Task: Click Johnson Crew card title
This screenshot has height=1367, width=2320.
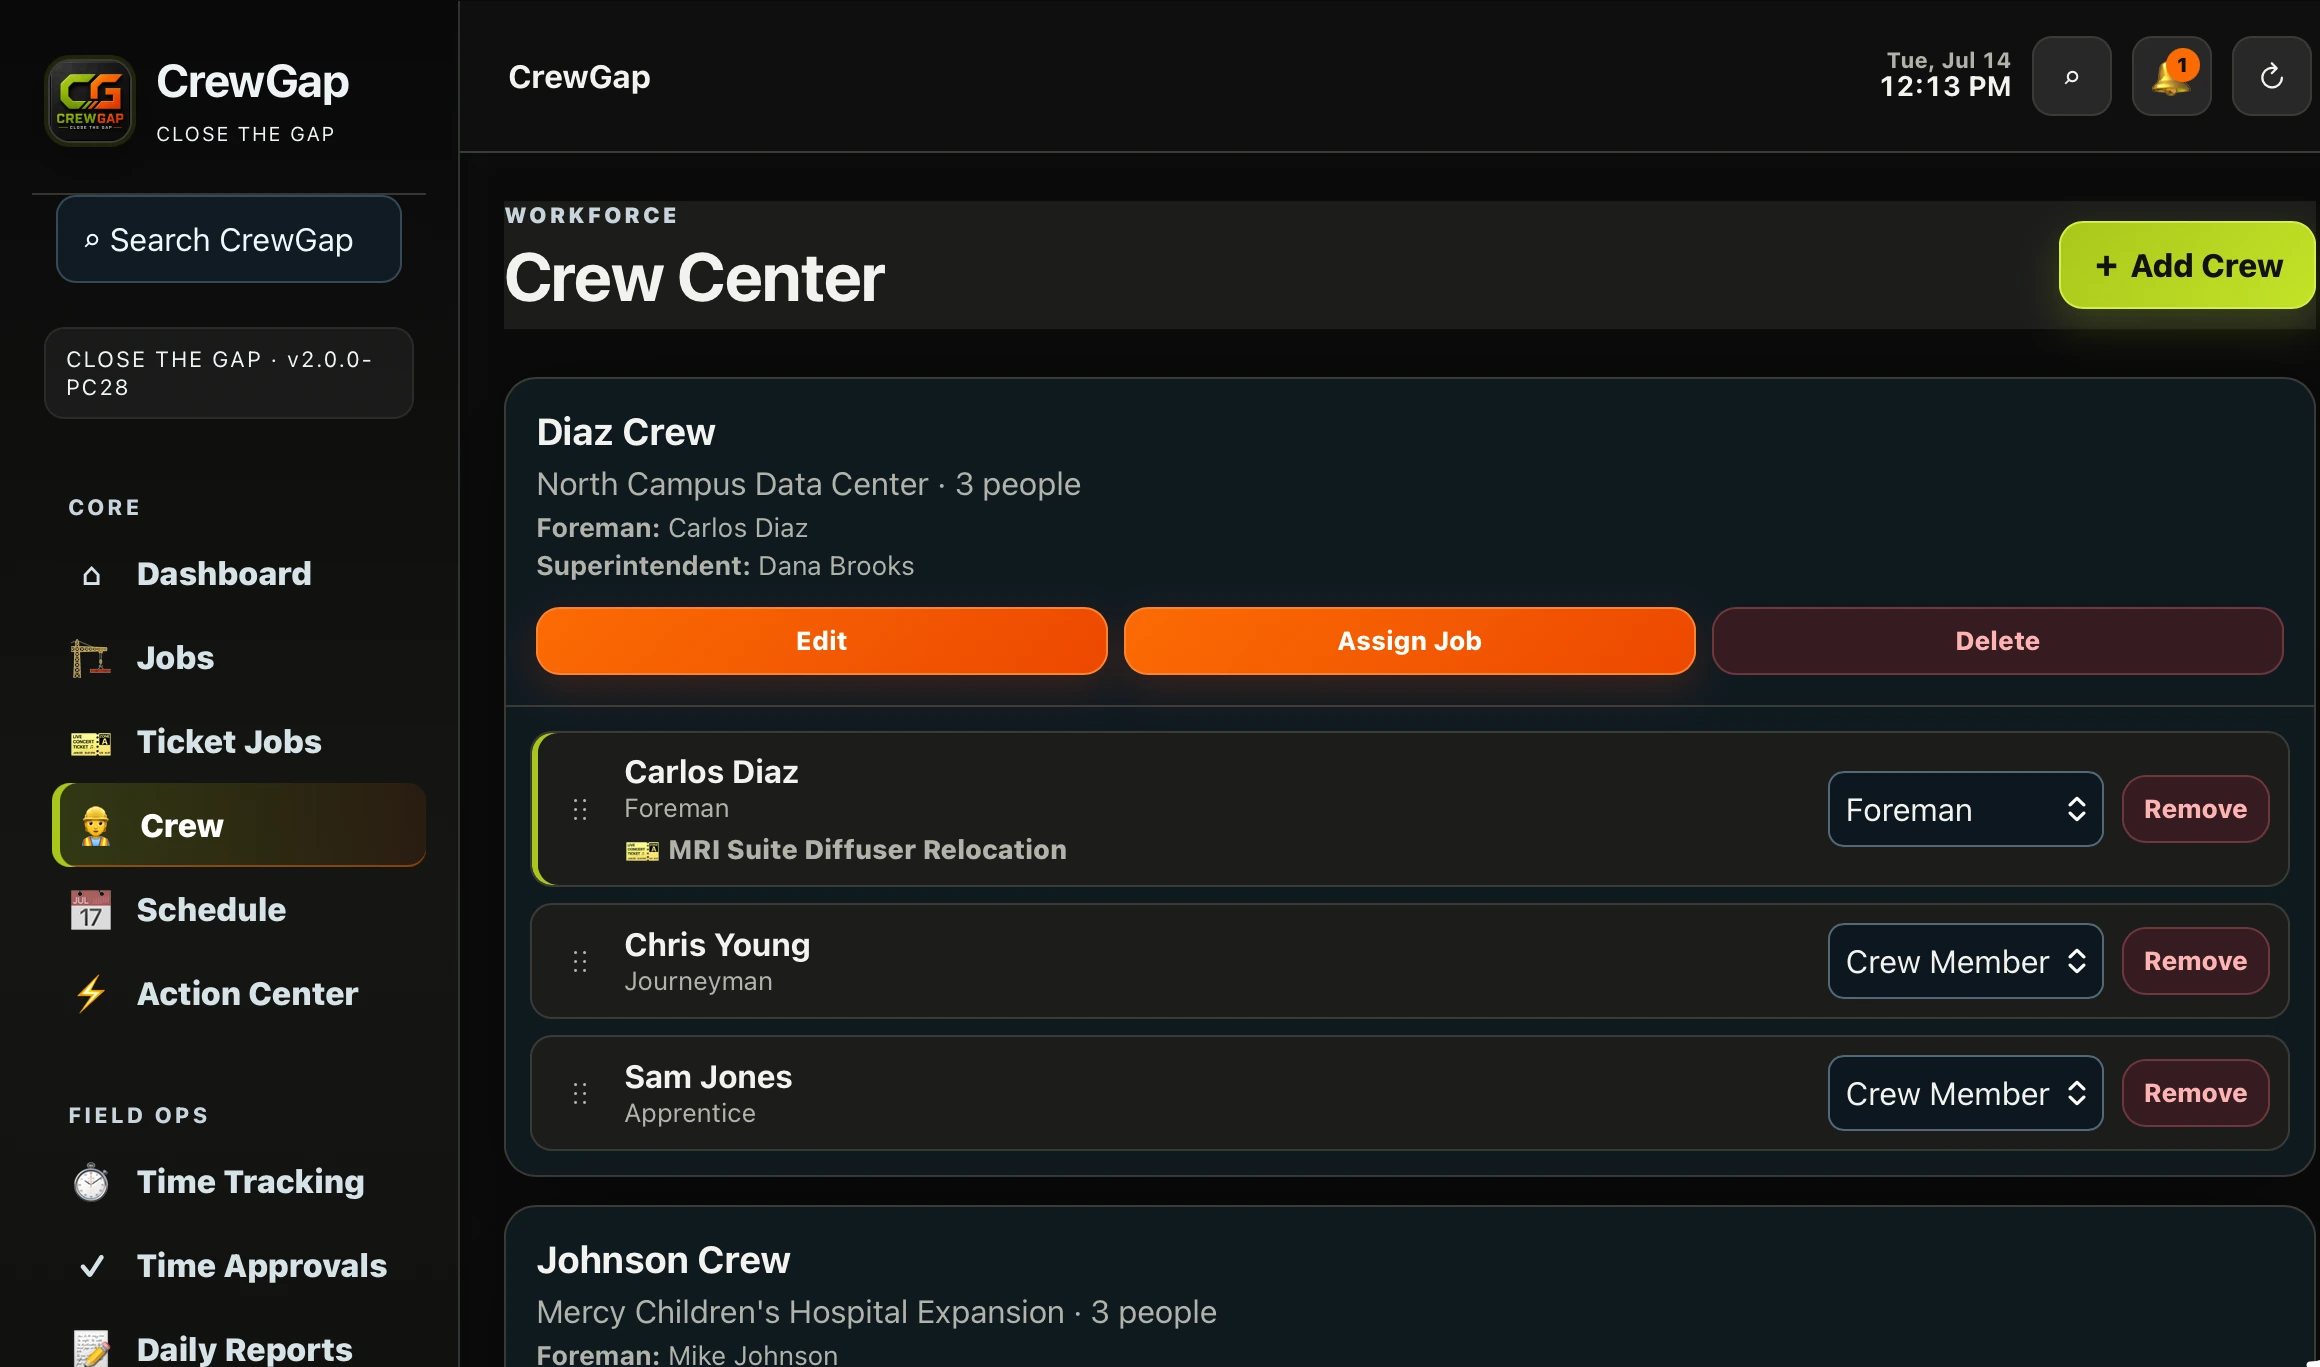Action: pyautogui.click(x=663, y=1260)
